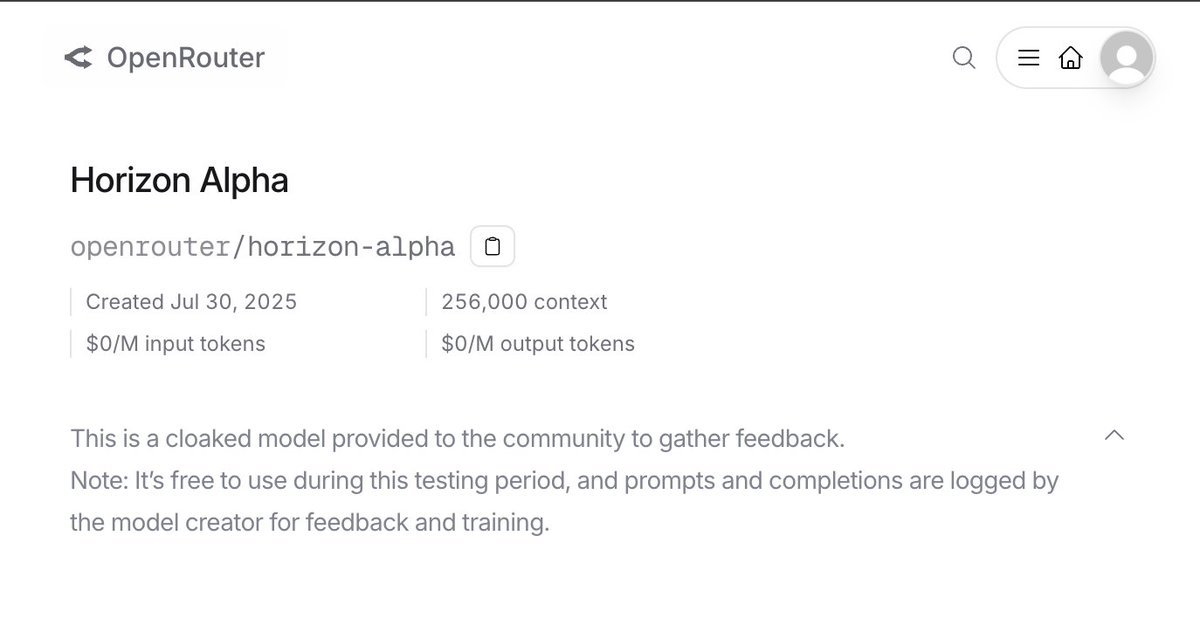Click the cloaked model description sentence
Screen dimensions: 1200x625
click(457, 438)
